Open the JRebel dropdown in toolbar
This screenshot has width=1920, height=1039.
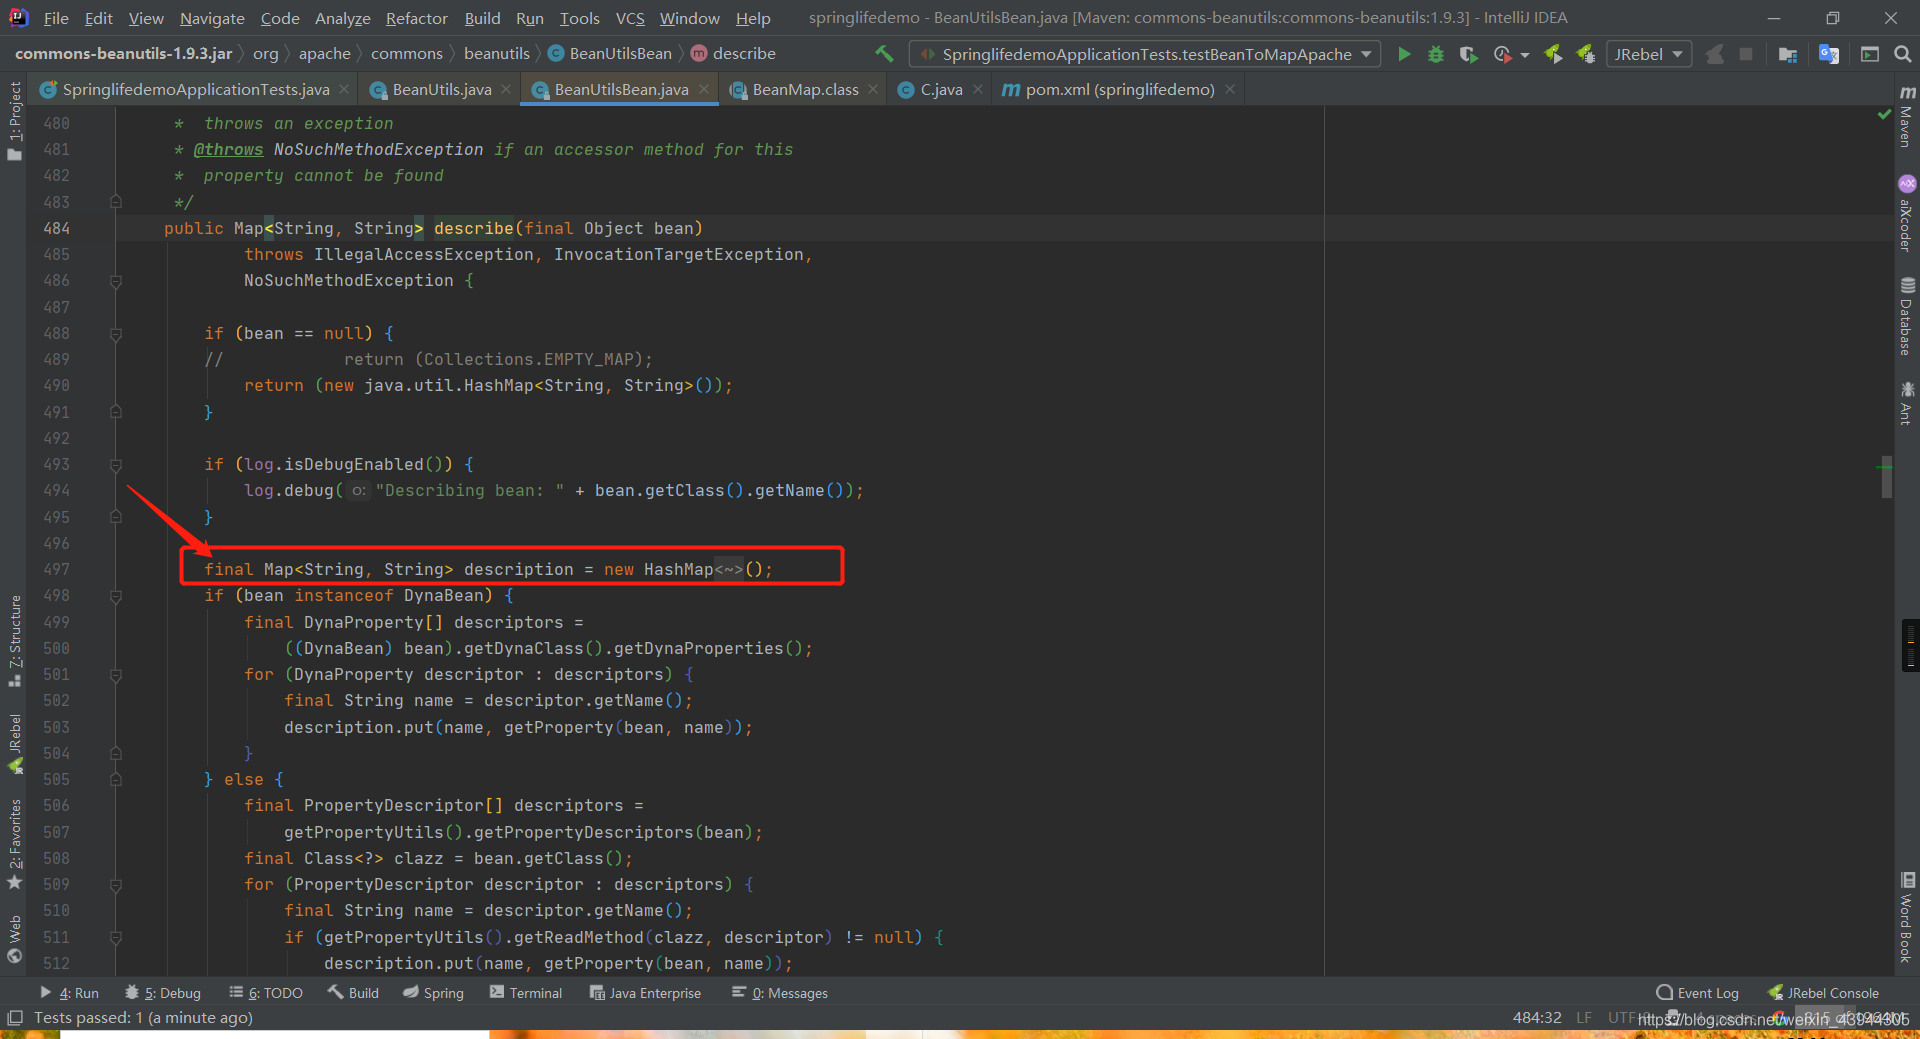click(1648, 54)
